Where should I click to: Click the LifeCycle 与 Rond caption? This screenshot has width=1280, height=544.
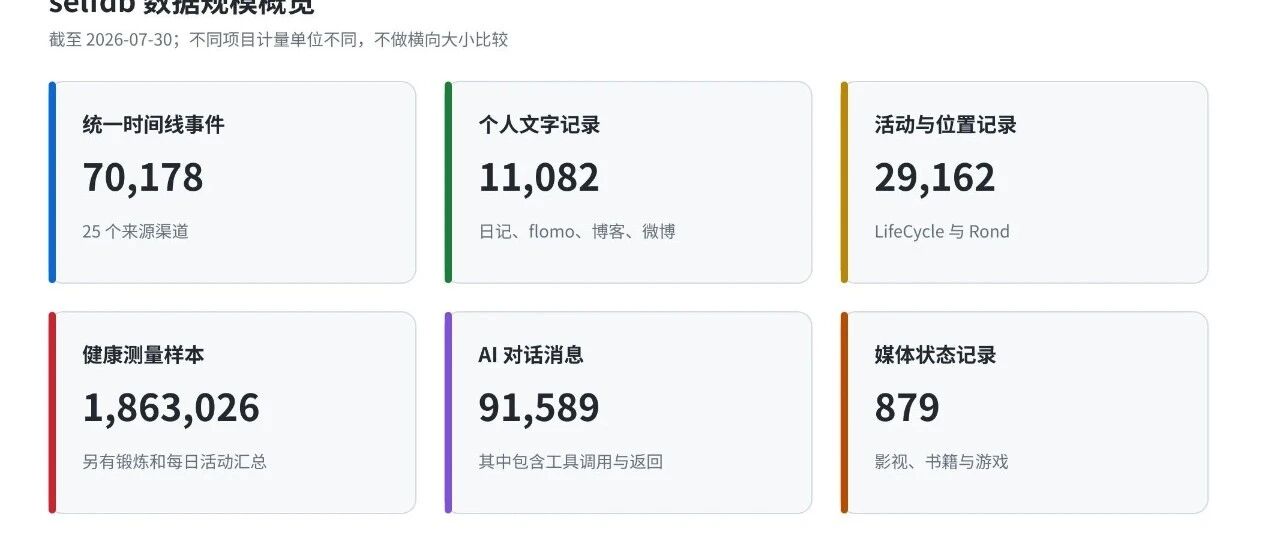pyautogui.click(x=942, y=231)
